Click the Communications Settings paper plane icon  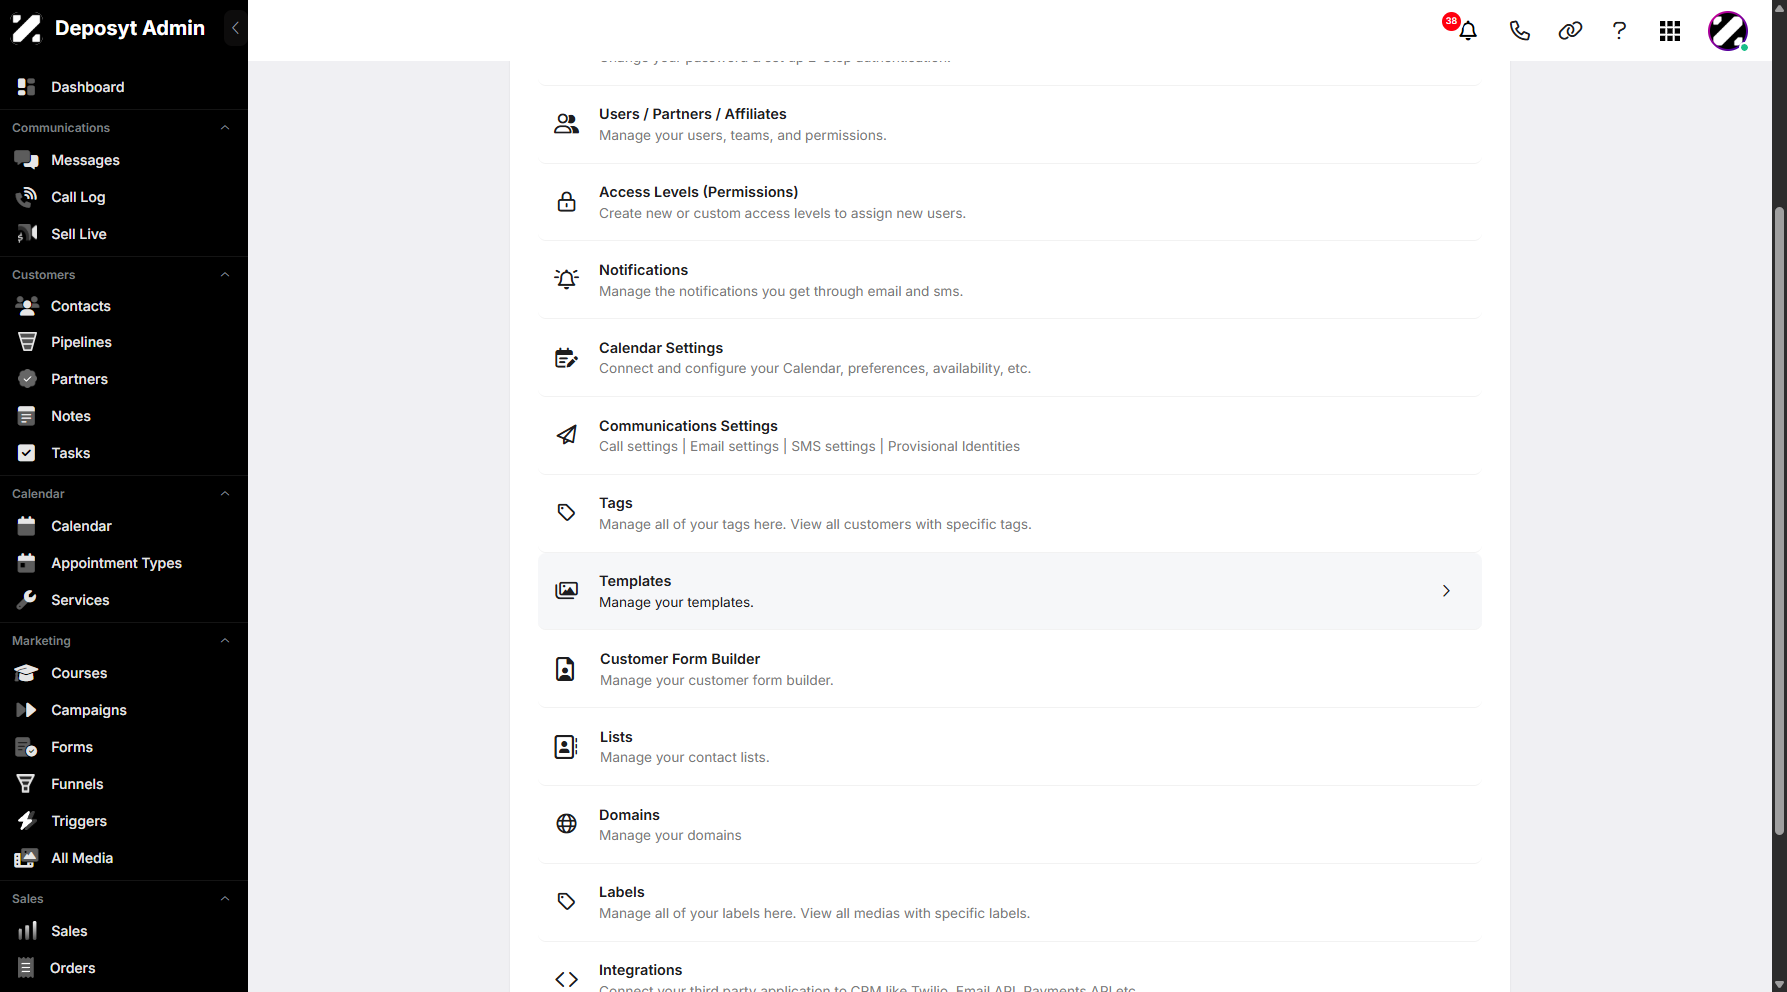566,435
